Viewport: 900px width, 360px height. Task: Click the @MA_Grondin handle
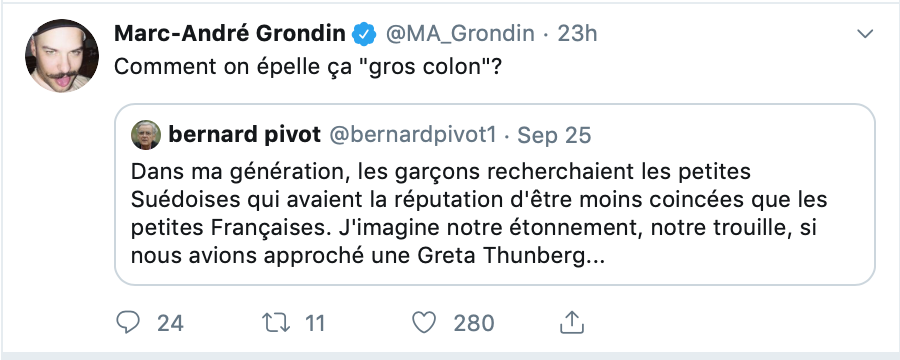tap(460, 34)
